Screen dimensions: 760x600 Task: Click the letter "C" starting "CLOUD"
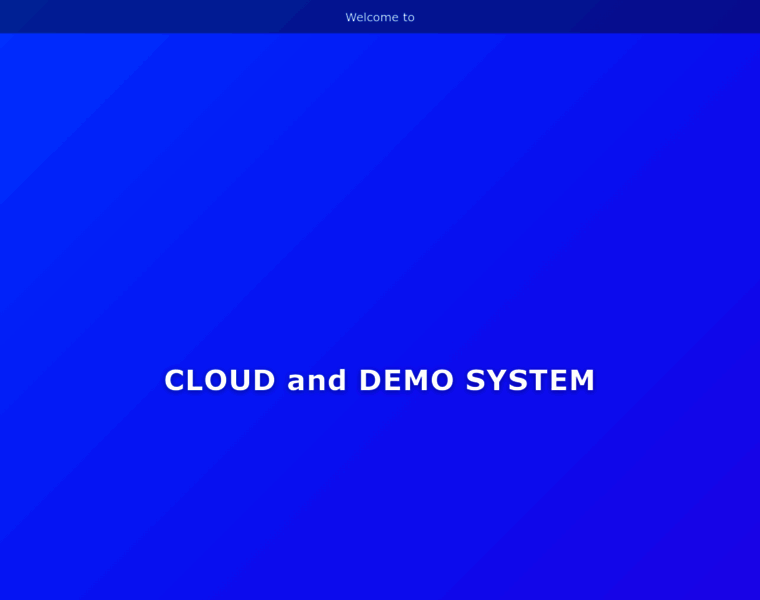176,380
